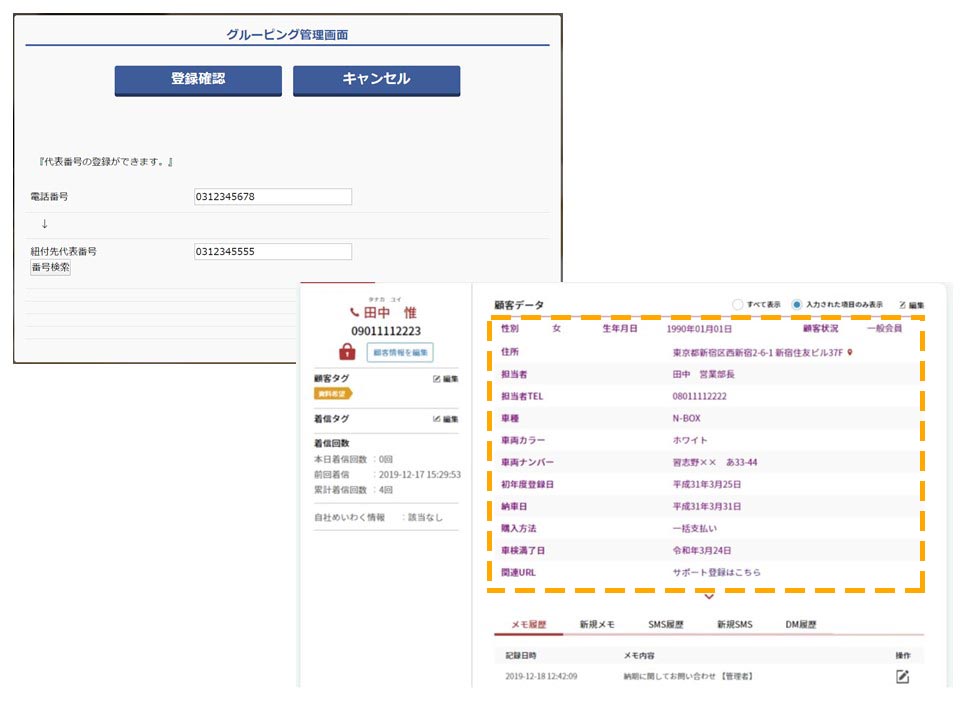The width and height of the screenshot is (960, 720).
Task: Click the 資料希望 orange tag
Action: click(x=332, y=394)
